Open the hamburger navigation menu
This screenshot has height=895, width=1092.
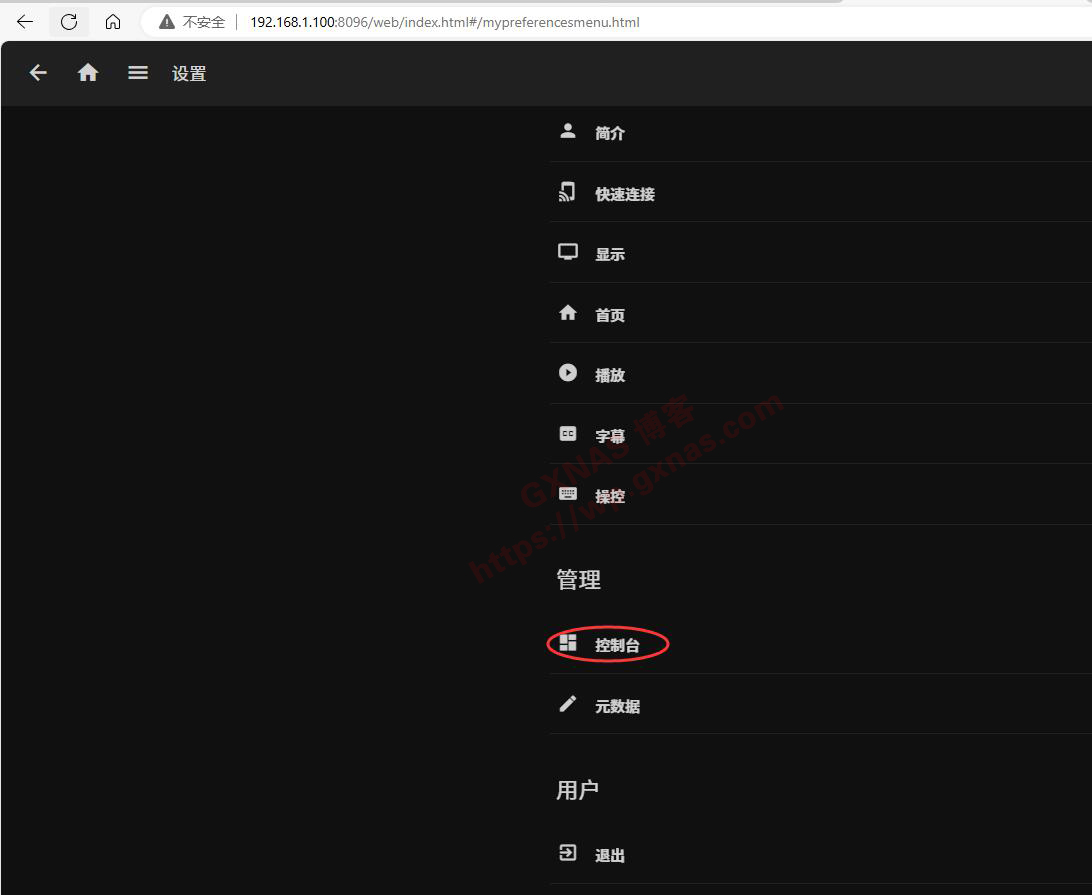click(138, 73)
